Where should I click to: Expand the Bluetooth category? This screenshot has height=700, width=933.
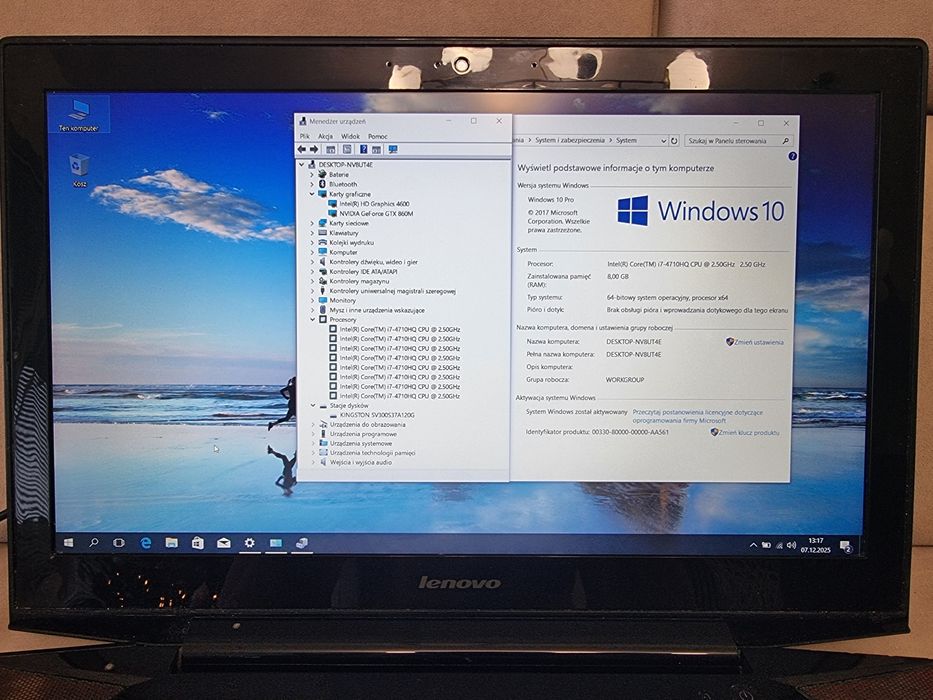[312, 184]
